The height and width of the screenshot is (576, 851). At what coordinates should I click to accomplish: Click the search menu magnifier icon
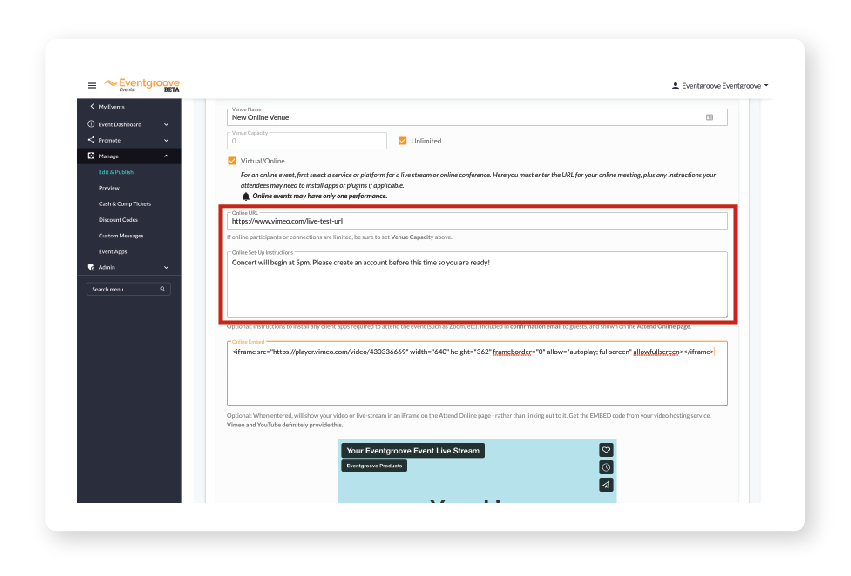pos(162,289)
